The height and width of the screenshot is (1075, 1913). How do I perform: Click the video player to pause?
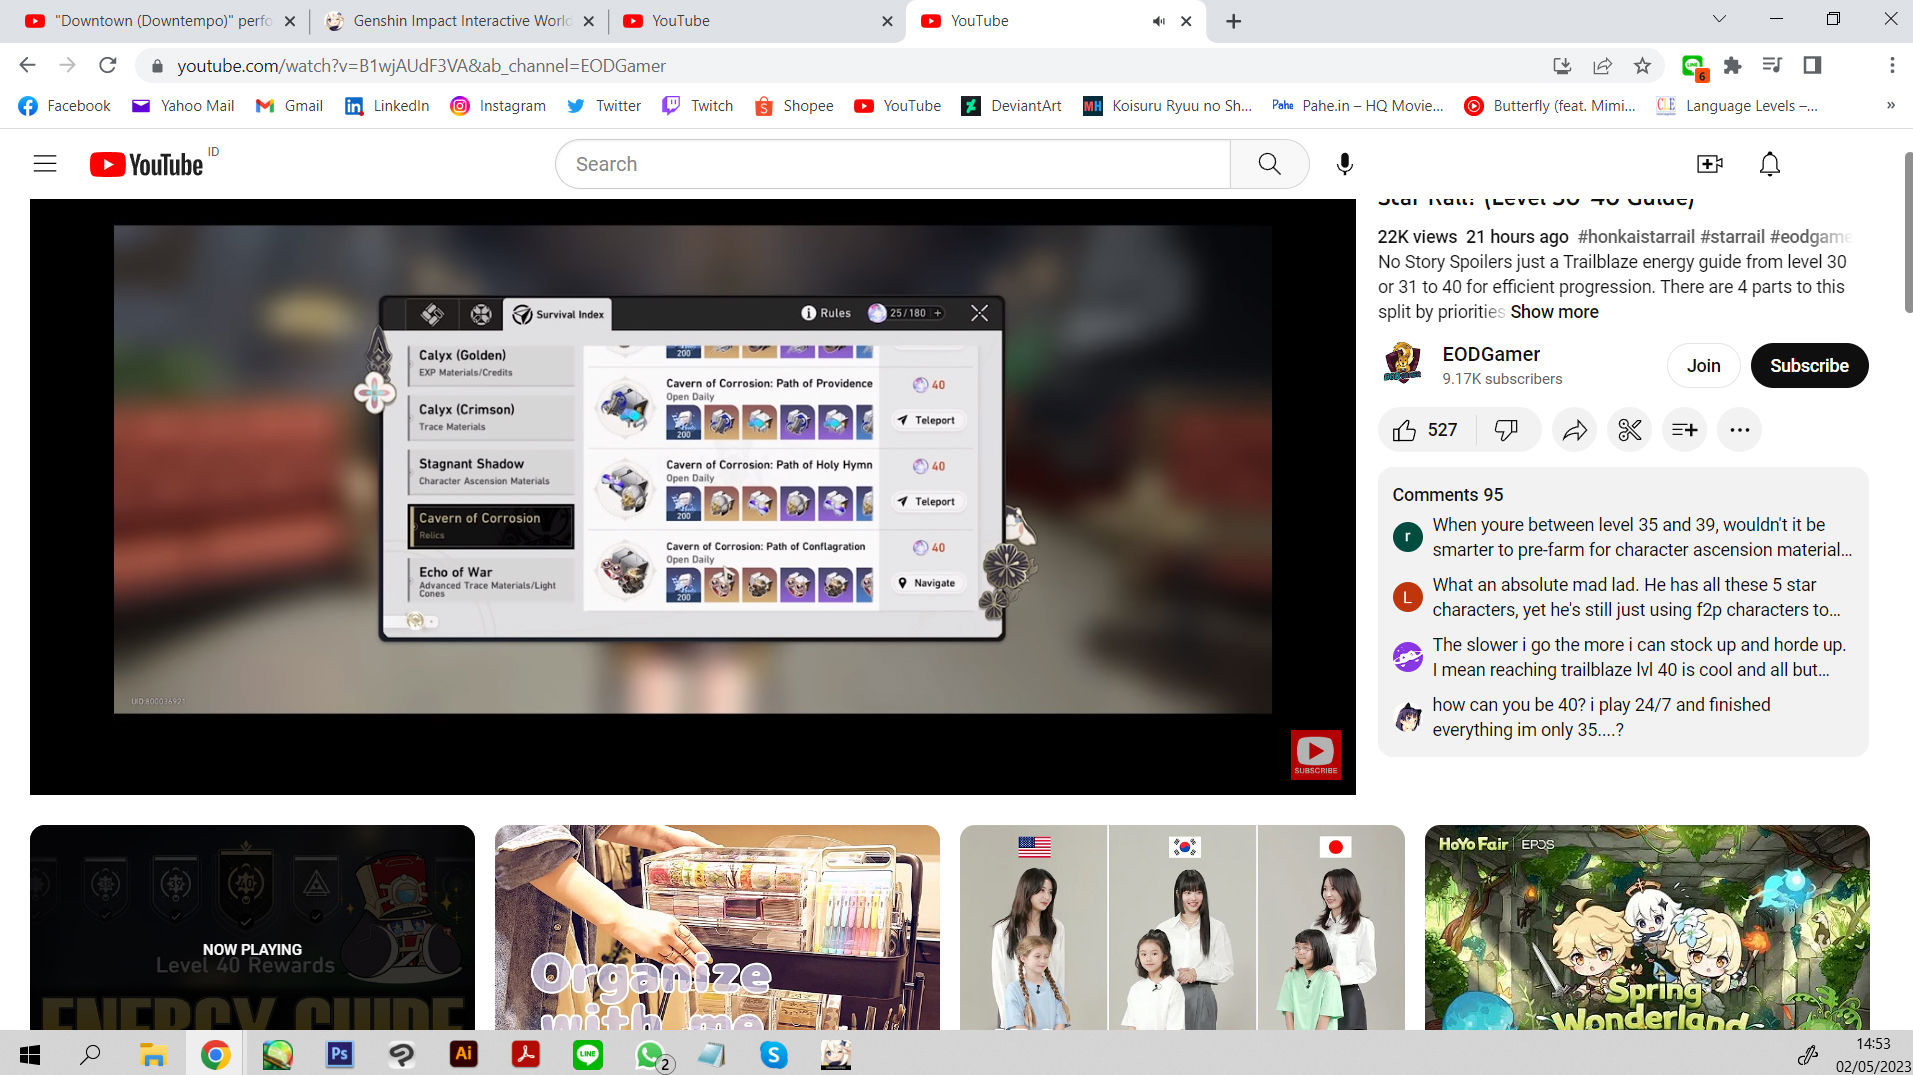(692, 497)
